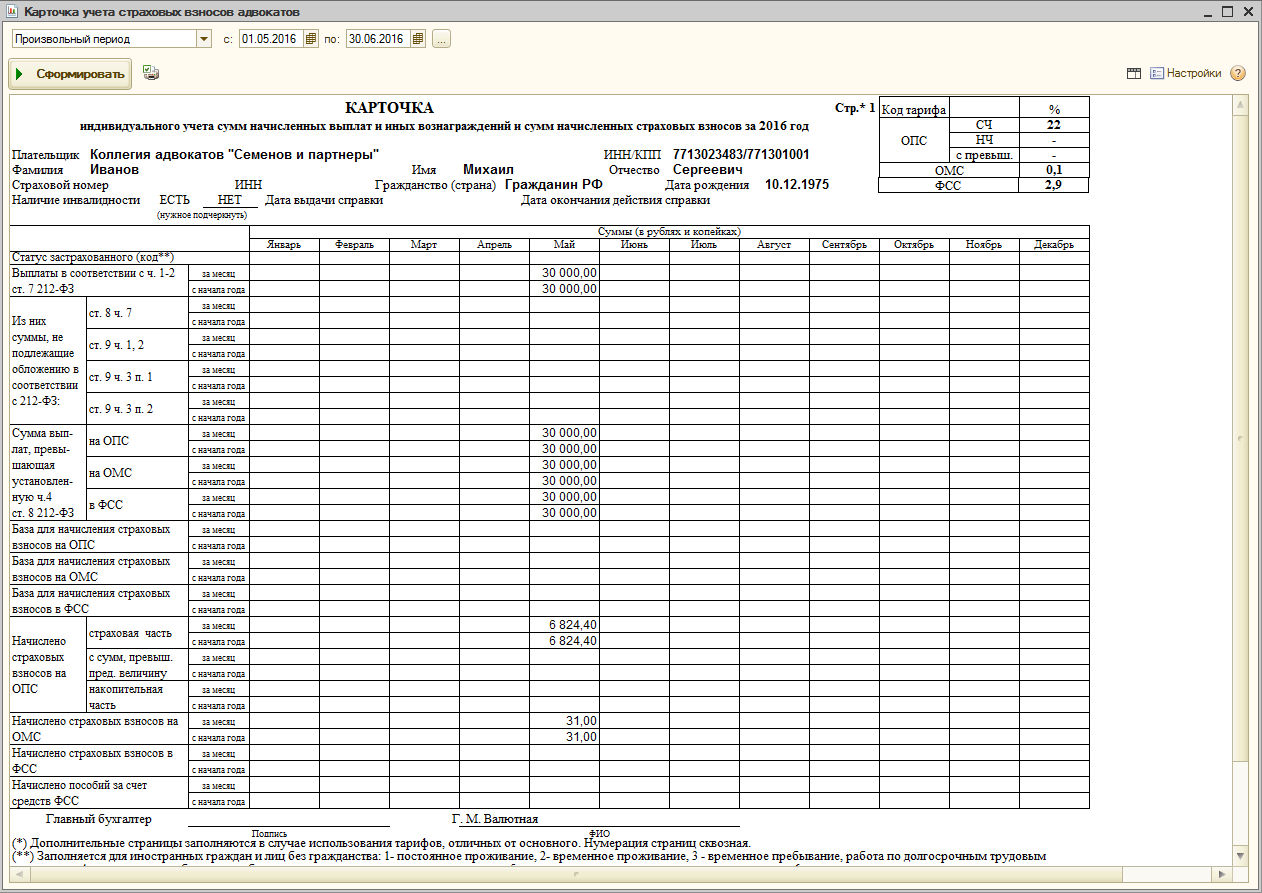1262x893 pixels.
Task: Select the ОПС СЧ tariff value 22
Action: pyautogui.click(x=1053, y=125)
